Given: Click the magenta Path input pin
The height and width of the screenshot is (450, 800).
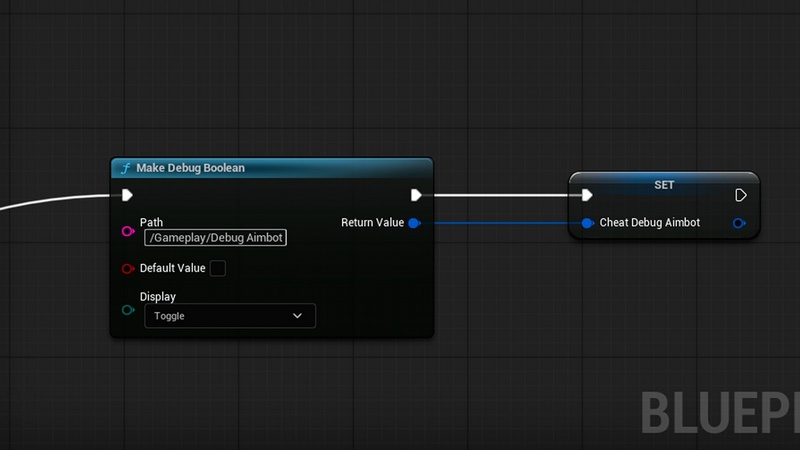Looking at the screenshot, I should pyautogui.click(x=127, y=232).
